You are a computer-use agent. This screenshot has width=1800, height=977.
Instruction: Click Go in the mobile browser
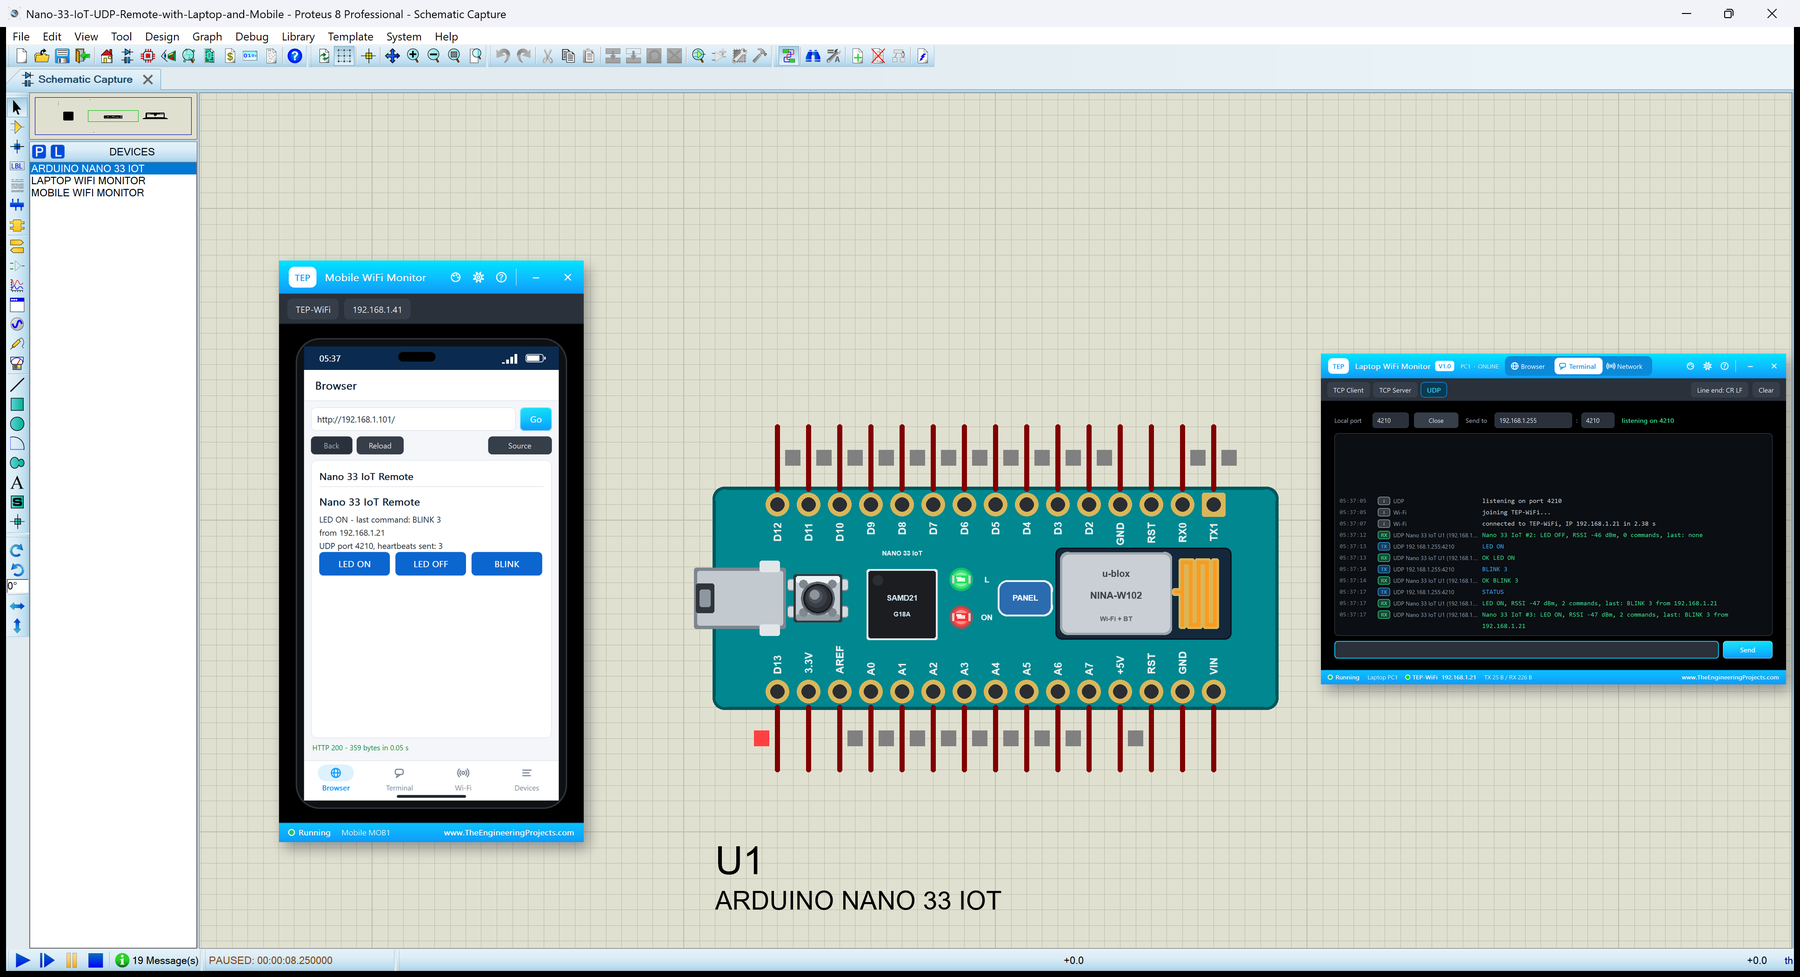point(536,419)
